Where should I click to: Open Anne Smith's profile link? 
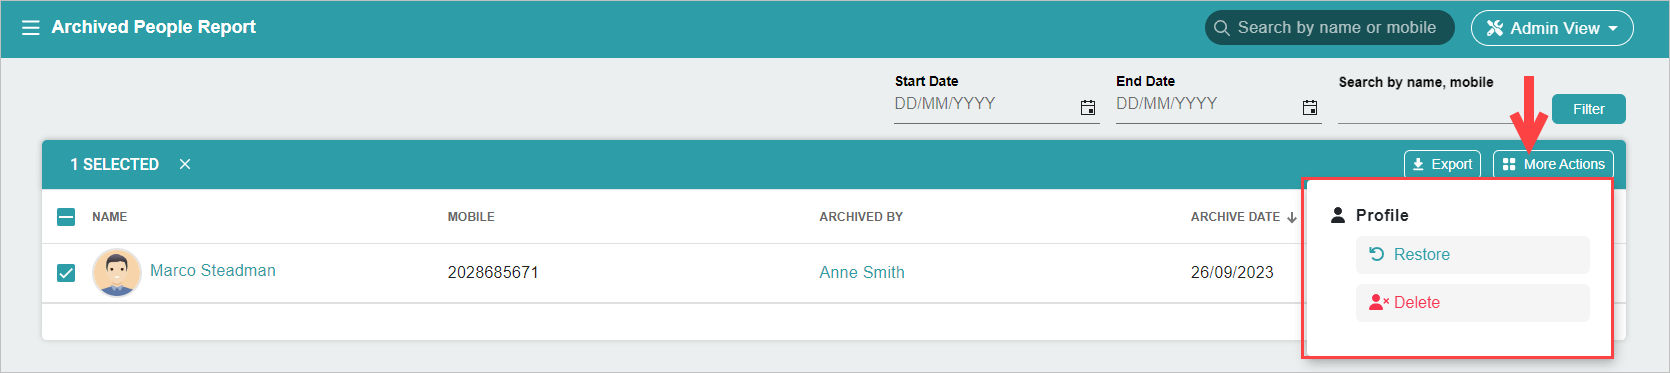click(862, 272)
